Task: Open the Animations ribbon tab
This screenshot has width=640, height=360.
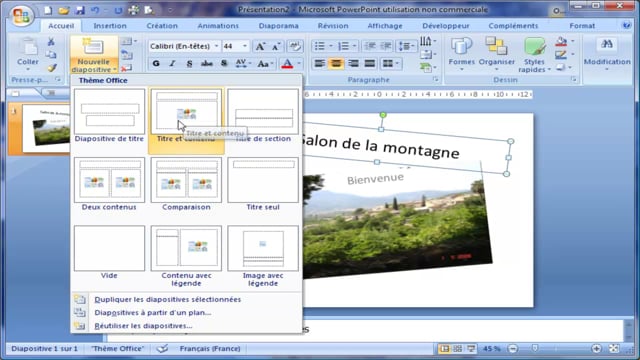Action: (218, 26)
